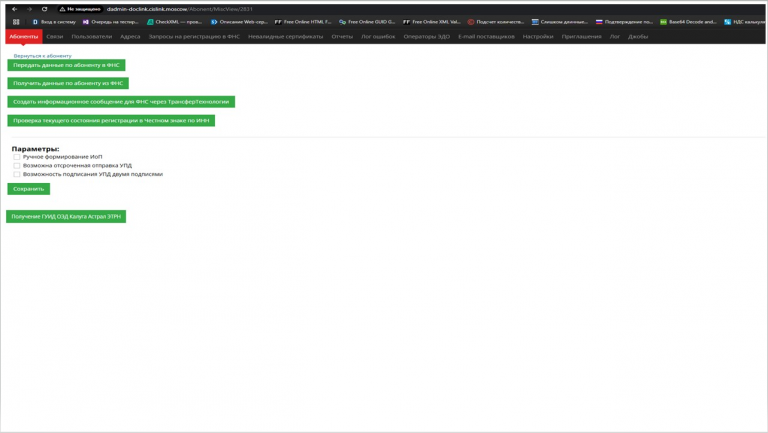Image resolution: width=768 pixels, height=433 pixels.
Task: Open 'Free Online HTML F...' bookmark
Action: (x=303, y=22)
